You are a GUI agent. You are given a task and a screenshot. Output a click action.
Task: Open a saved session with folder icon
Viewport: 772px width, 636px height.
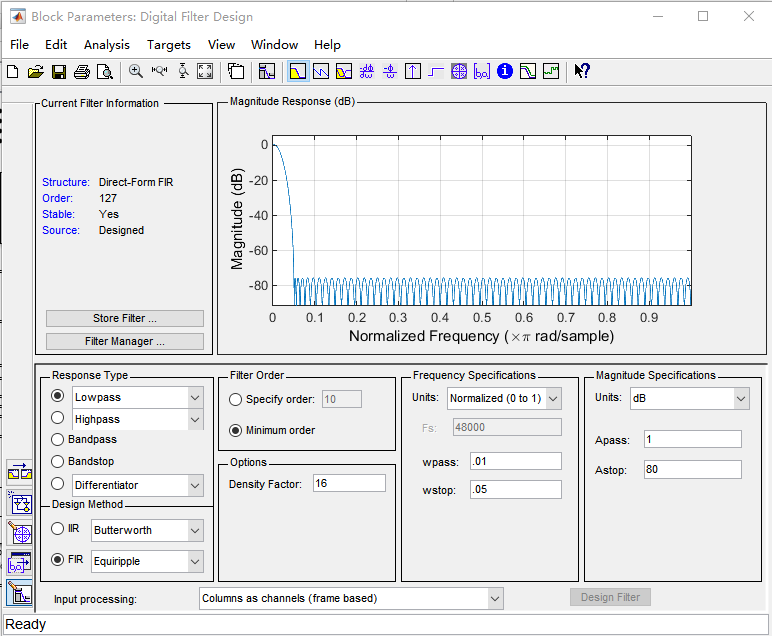pyautogui.click(x=35, y=72)
